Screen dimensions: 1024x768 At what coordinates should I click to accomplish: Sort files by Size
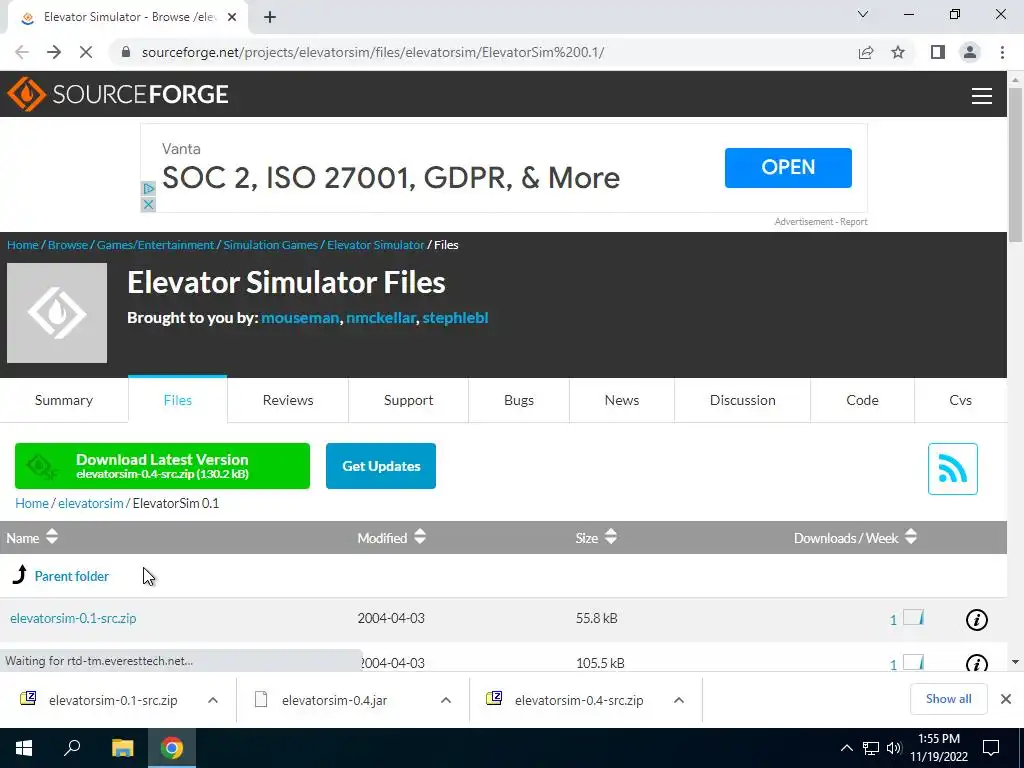(596, 537)
